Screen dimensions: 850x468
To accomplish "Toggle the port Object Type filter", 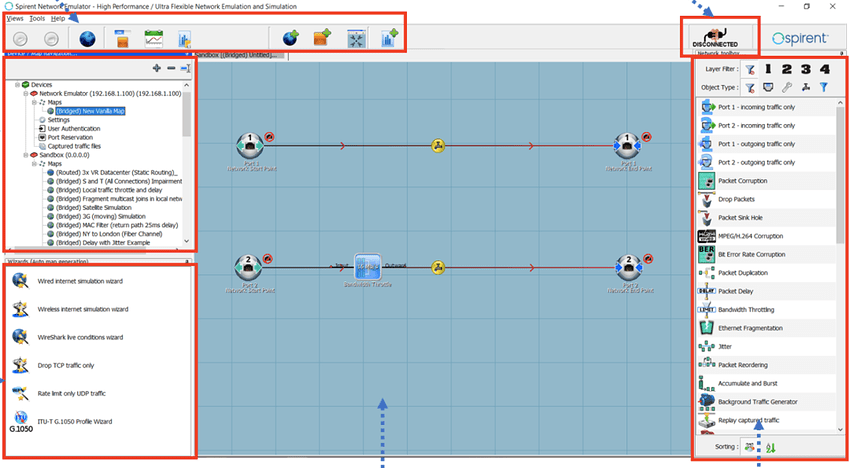I will coord(768,87).
